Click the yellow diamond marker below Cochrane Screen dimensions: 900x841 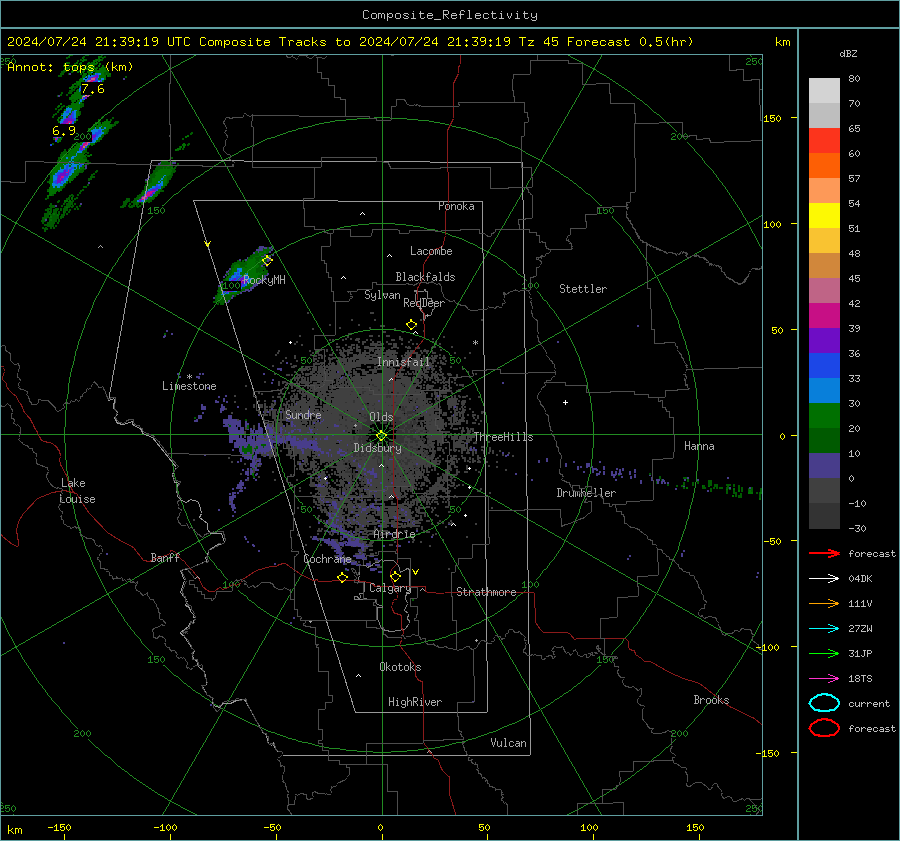[x=343, y=577]
